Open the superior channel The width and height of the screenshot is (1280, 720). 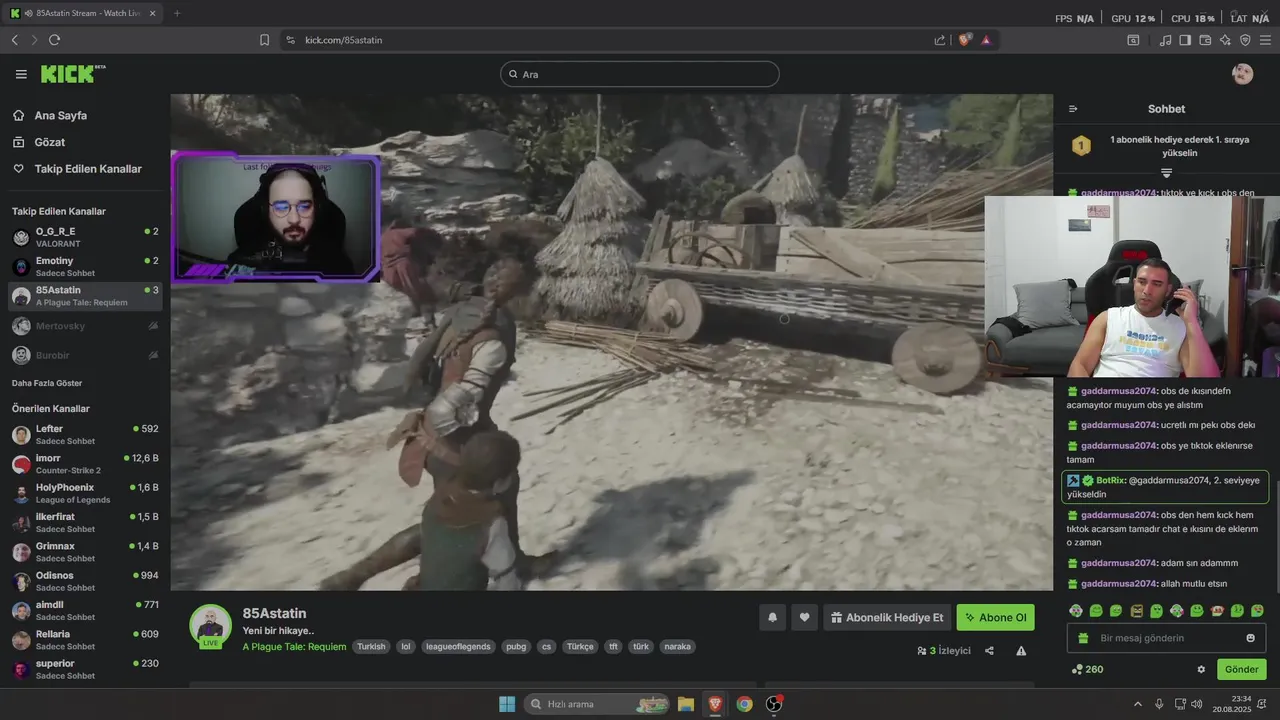(x=85, y=669)
